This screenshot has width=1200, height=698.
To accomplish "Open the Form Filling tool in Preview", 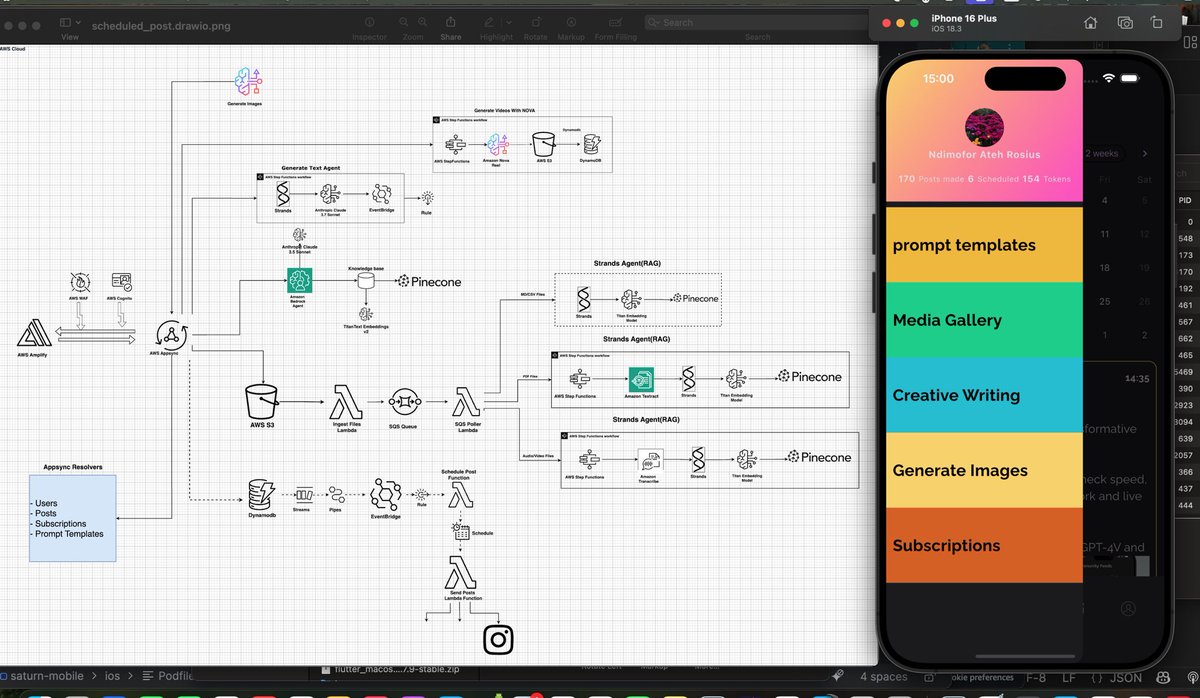I will 615,22.
